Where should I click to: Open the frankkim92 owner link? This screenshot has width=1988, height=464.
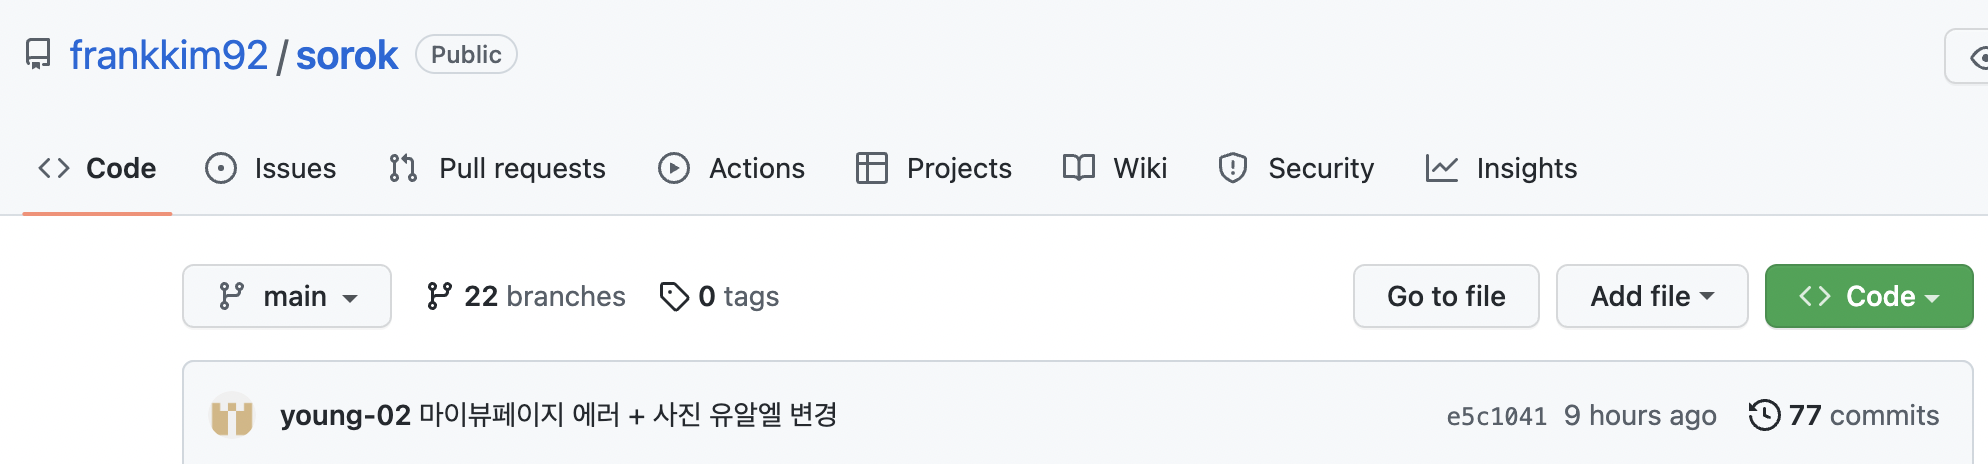(169, 55)
